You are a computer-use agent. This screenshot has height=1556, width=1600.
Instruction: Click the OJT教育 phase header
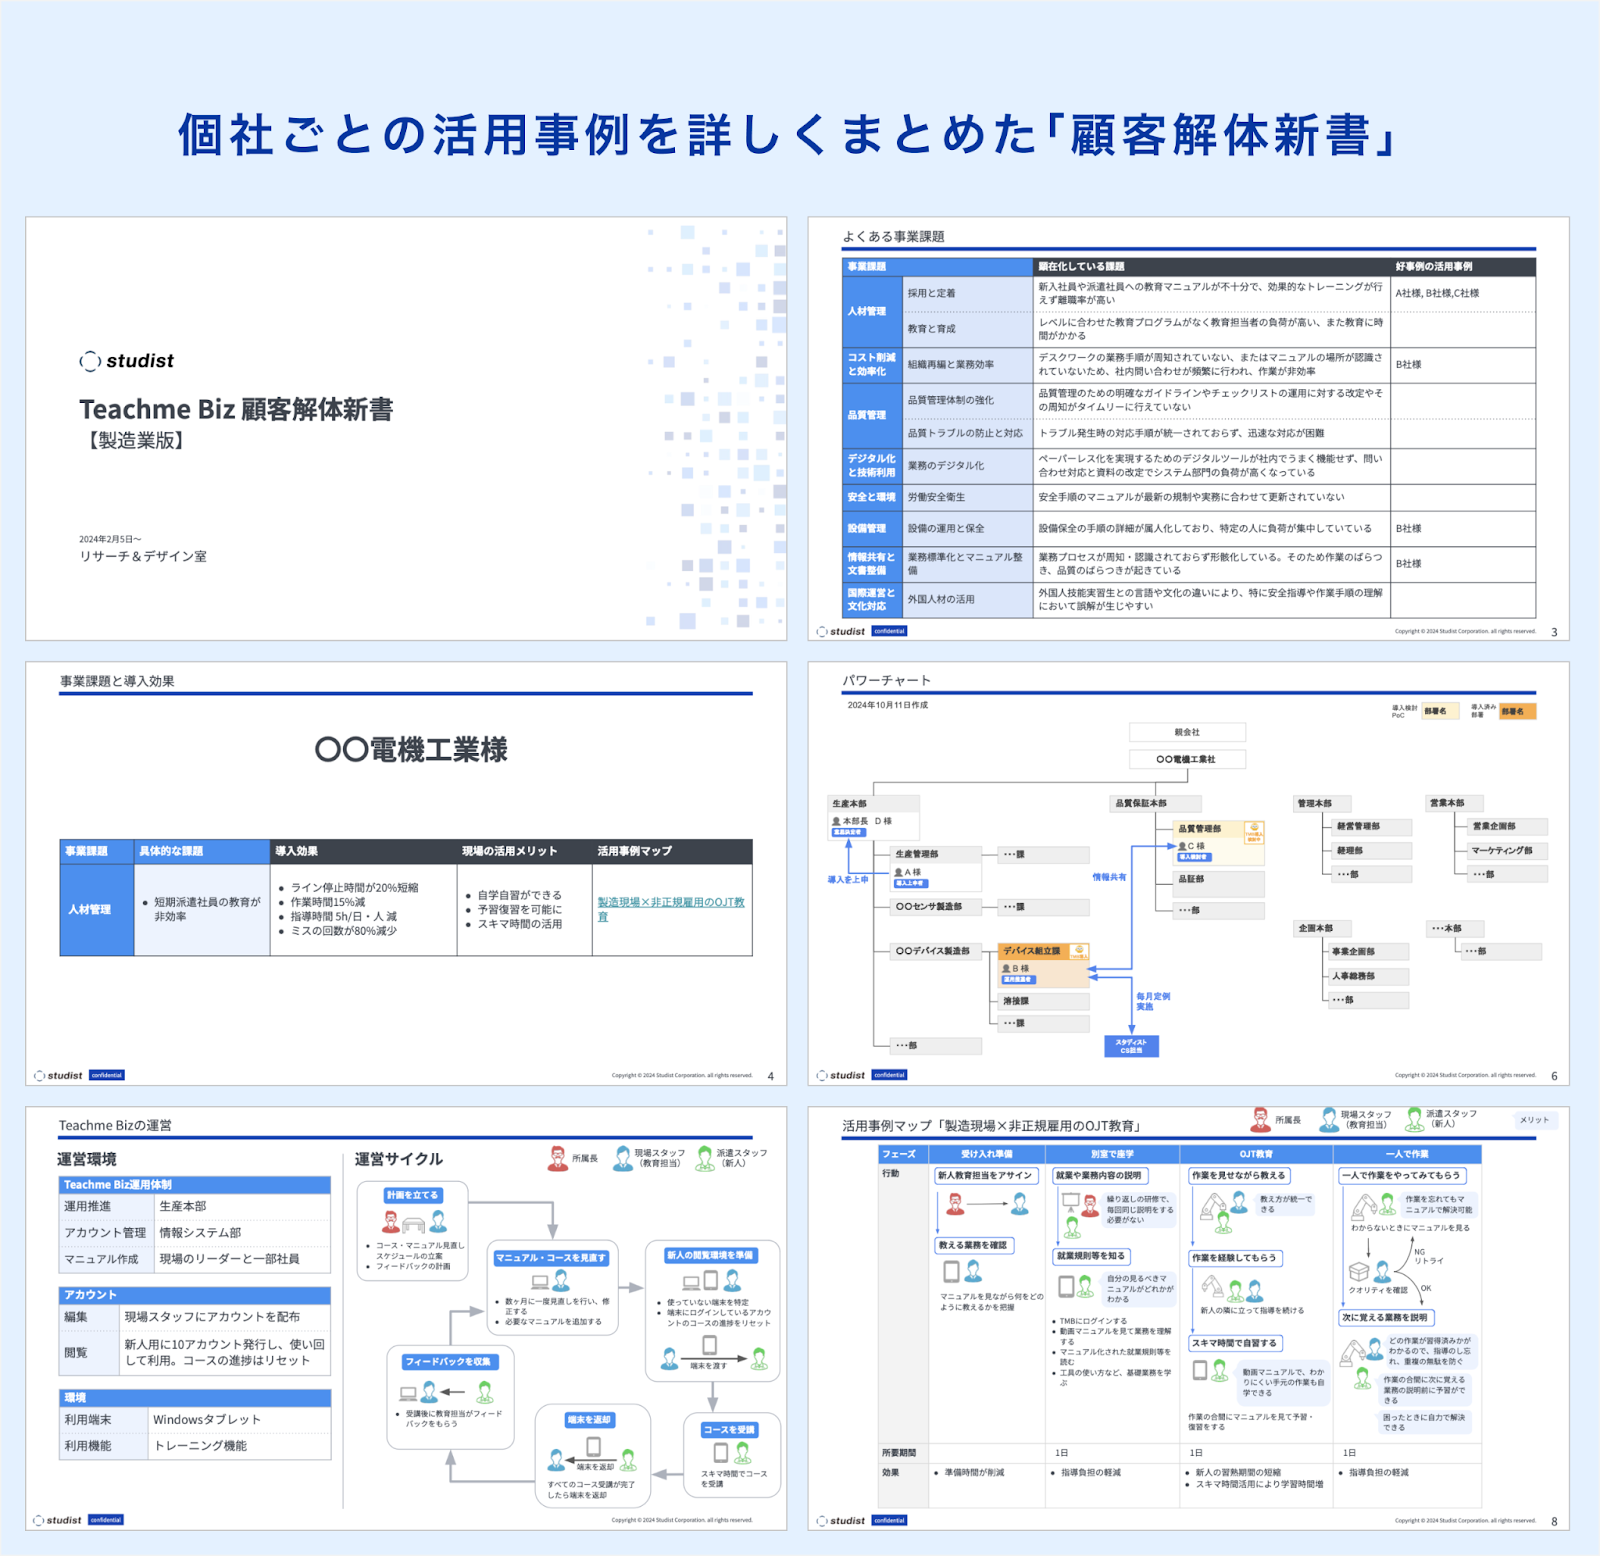coord(1256,1154)
